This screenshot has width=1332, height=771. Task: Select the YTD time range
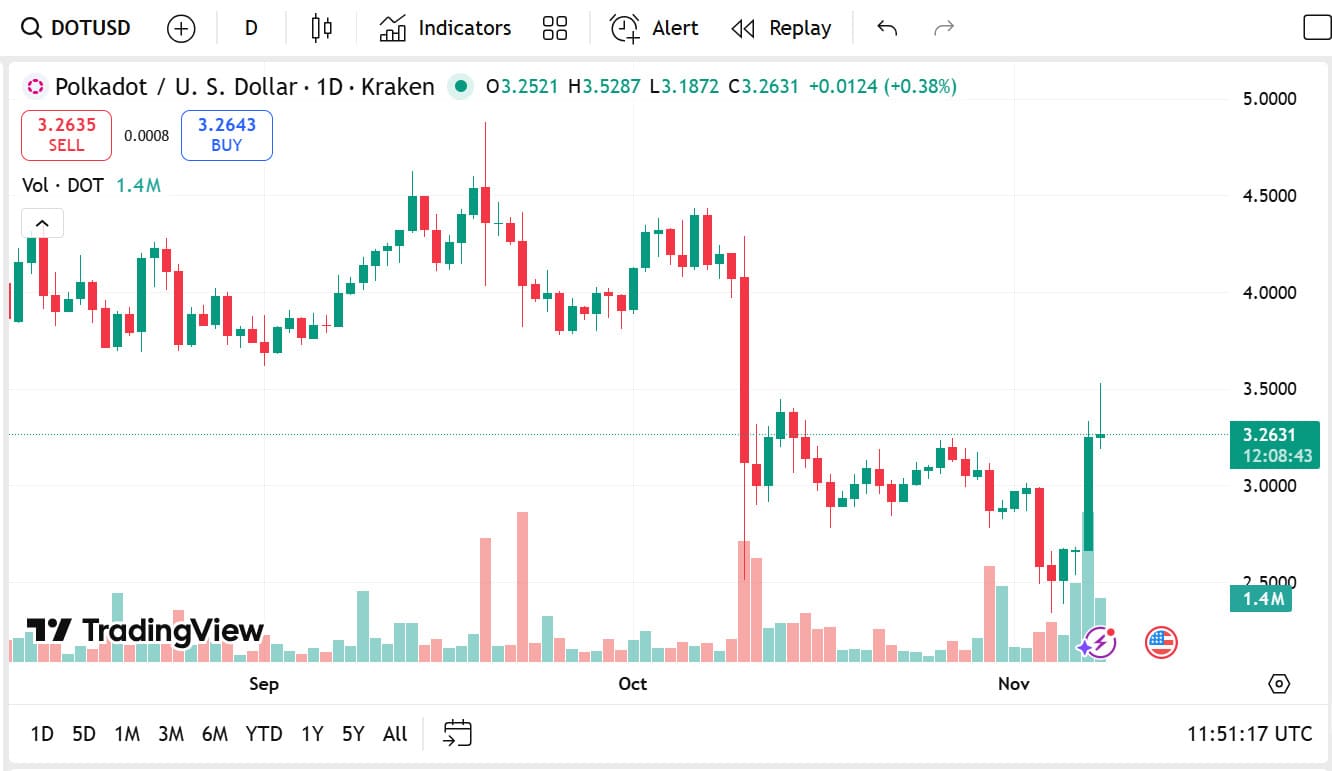tap(264, 734)
